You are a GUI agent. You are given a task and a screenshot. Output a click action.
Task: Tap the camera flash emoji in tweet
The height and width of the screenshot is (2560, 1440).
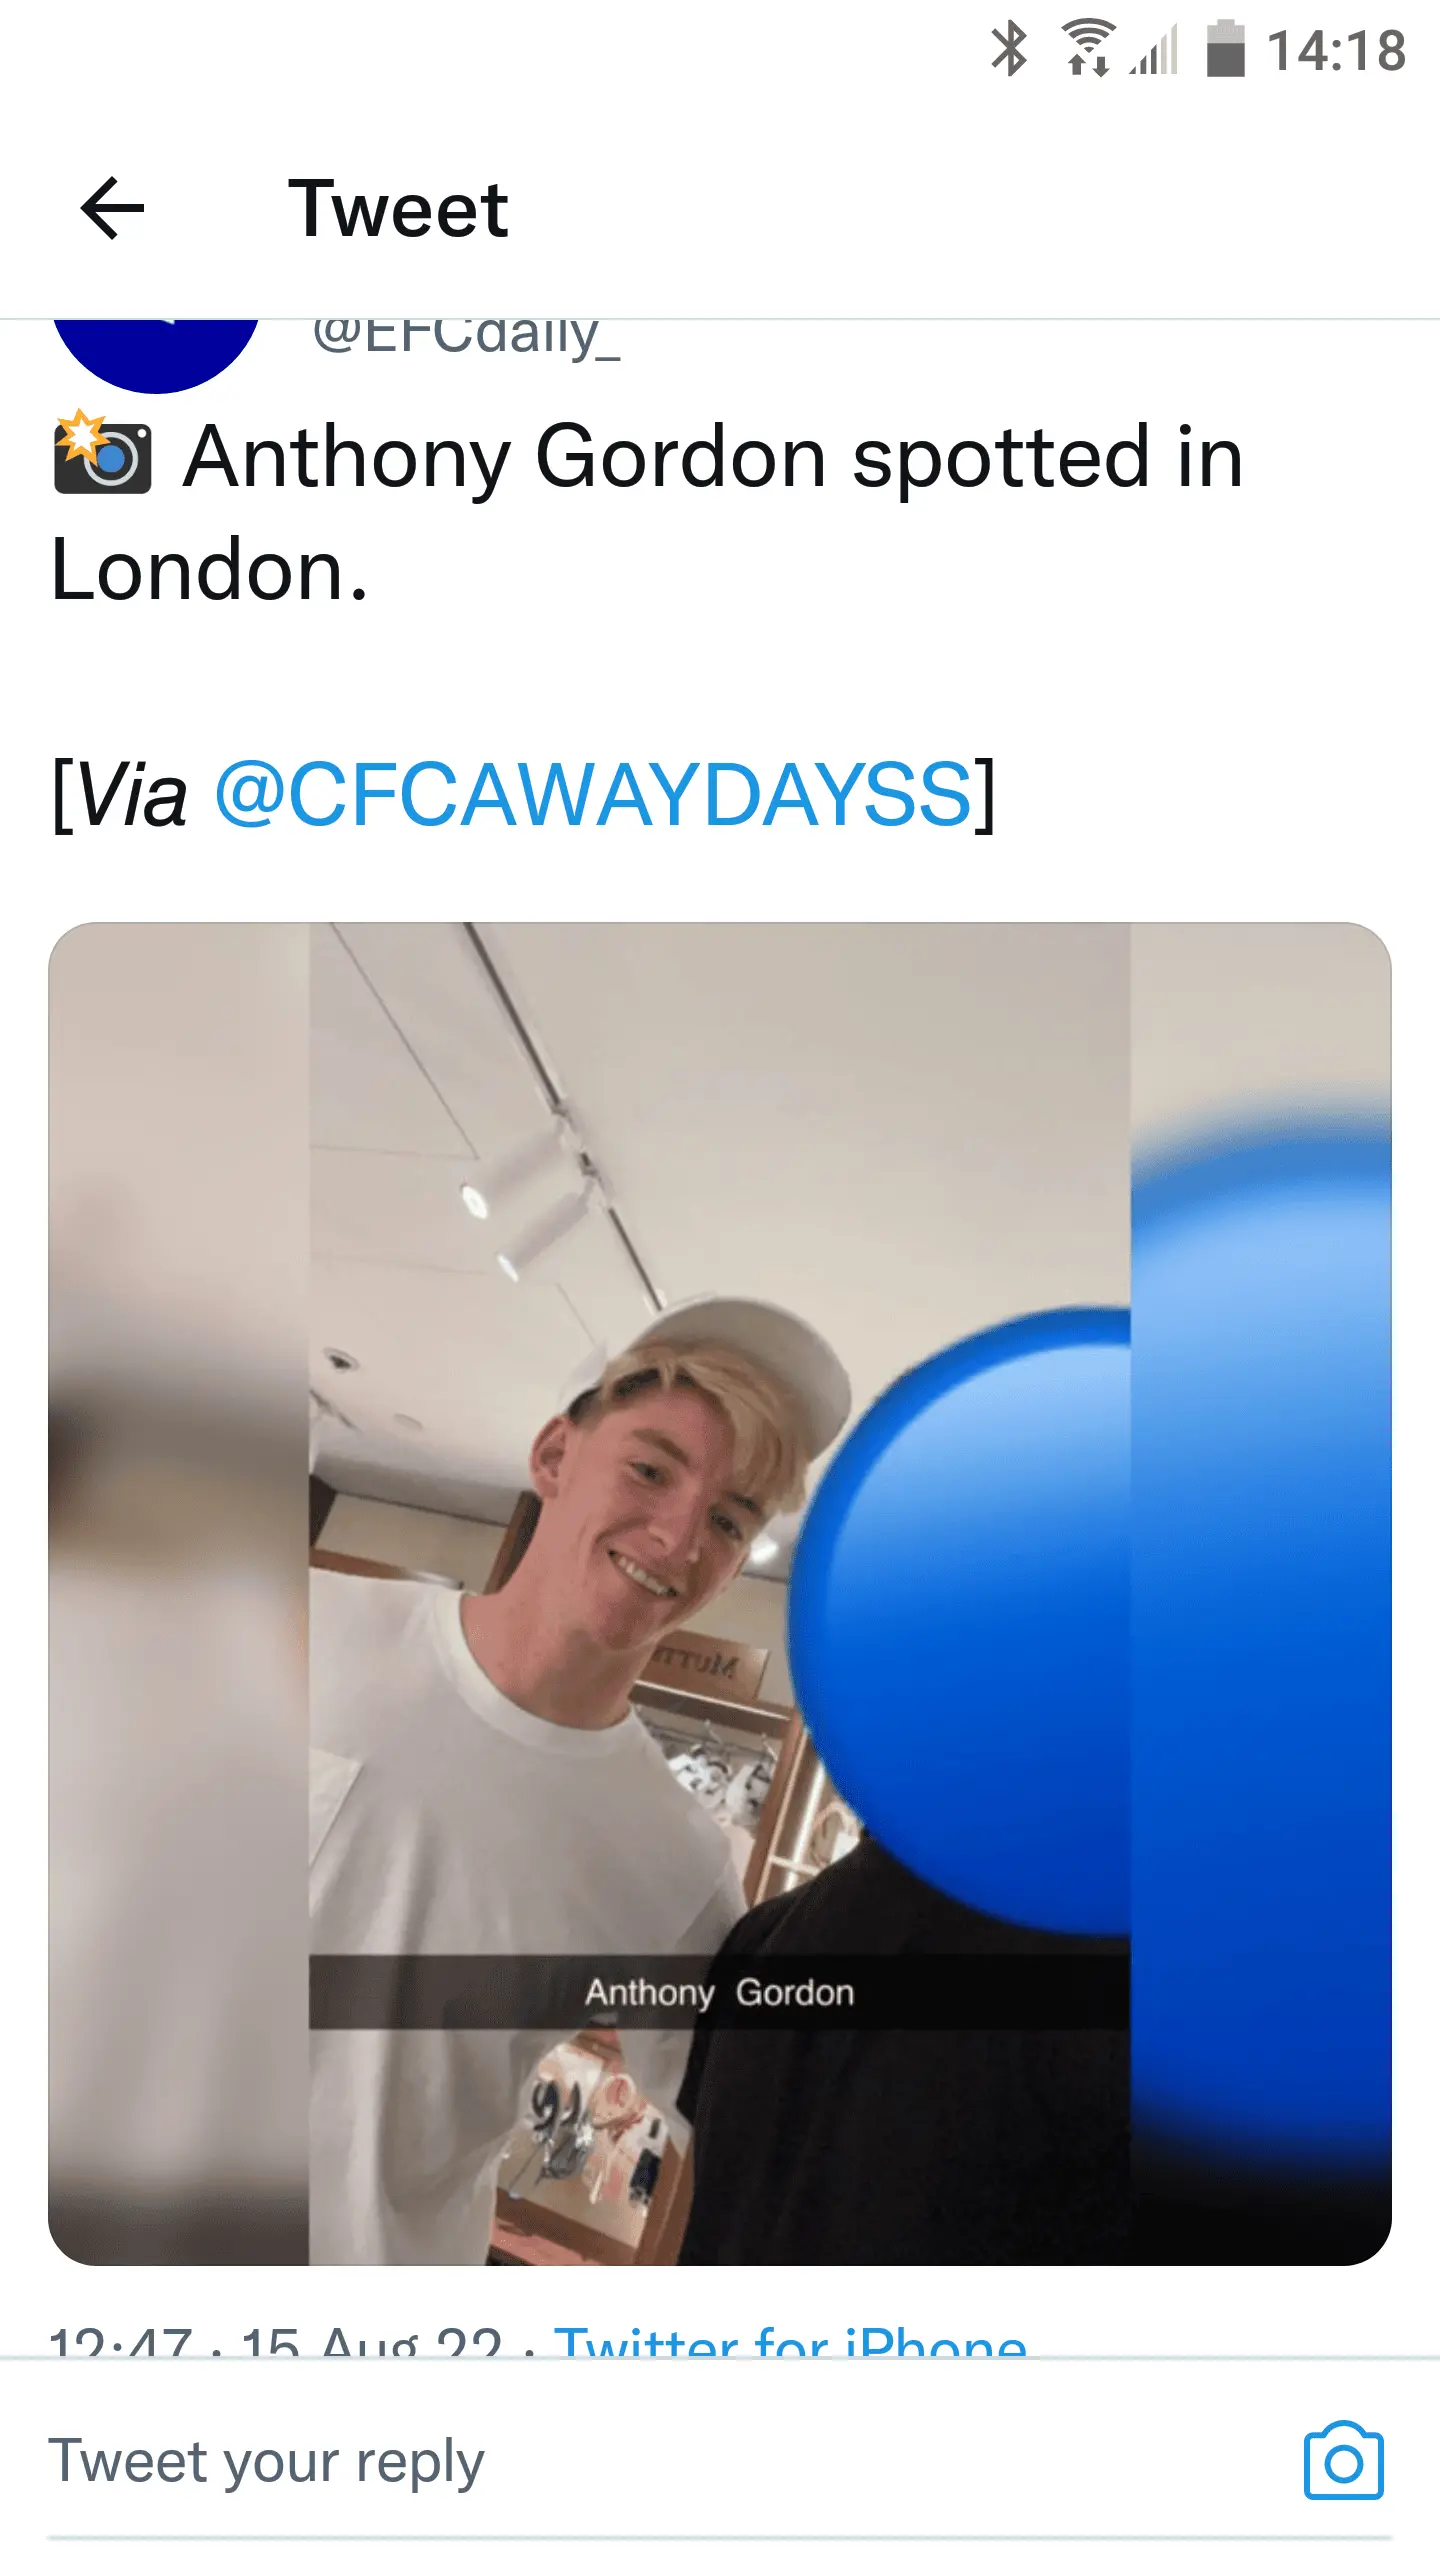[x=102, y=452]
